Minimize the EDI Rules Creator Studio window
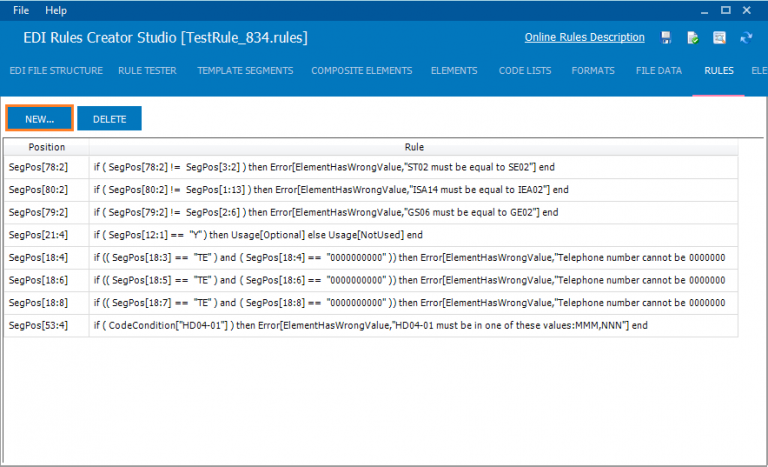Viewport: 768px width, 467px height. pos(704,11)
